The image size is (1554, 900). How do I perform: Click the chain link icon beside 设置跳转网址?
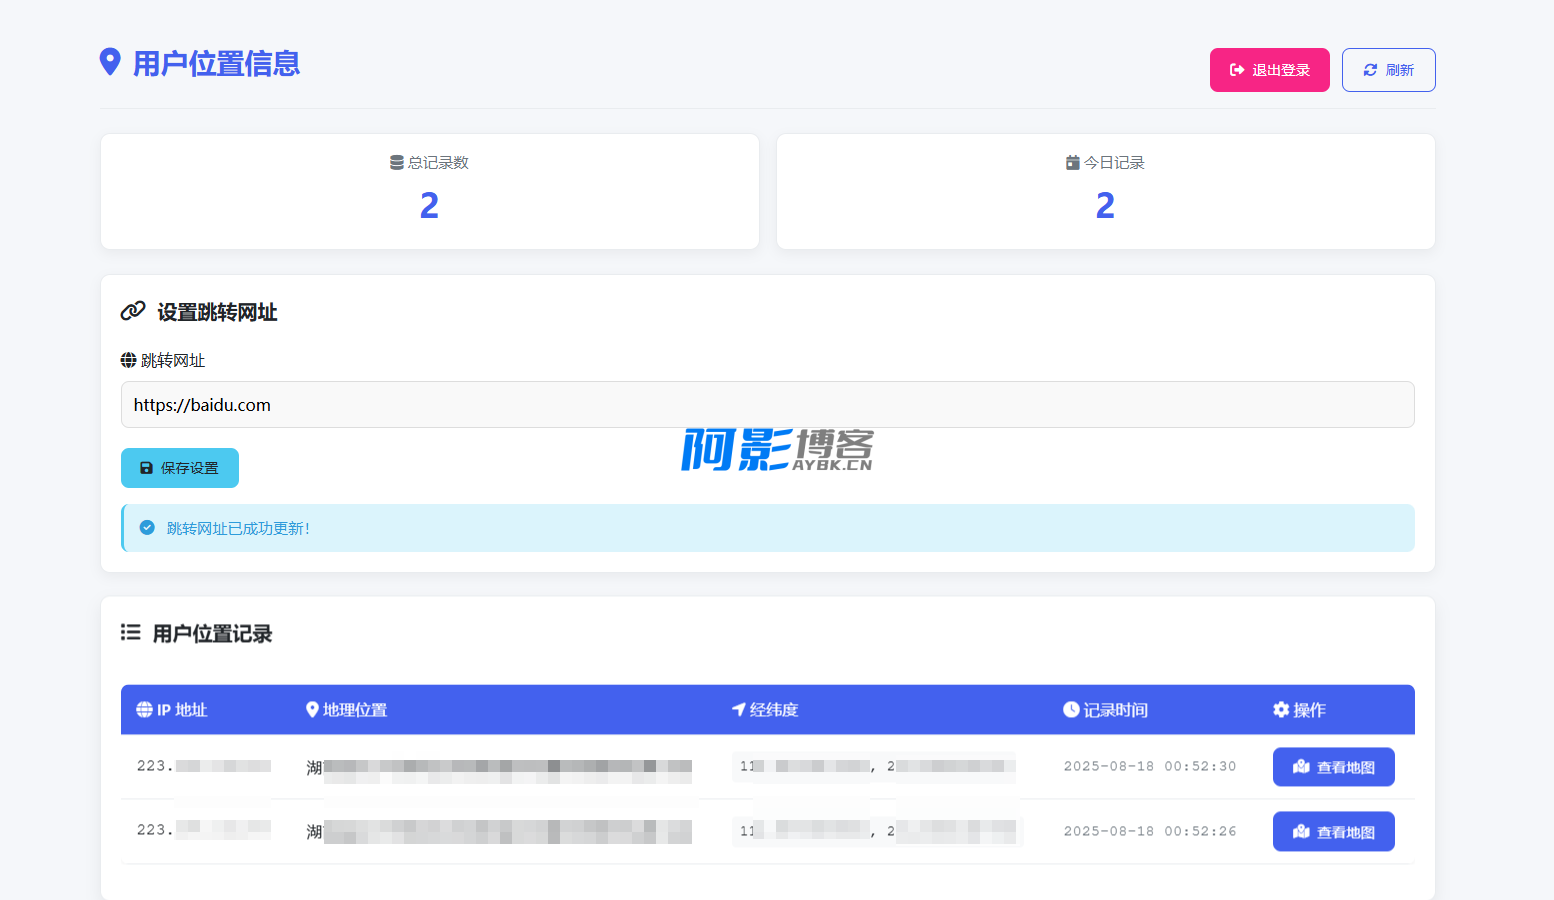tap(133, 311)
